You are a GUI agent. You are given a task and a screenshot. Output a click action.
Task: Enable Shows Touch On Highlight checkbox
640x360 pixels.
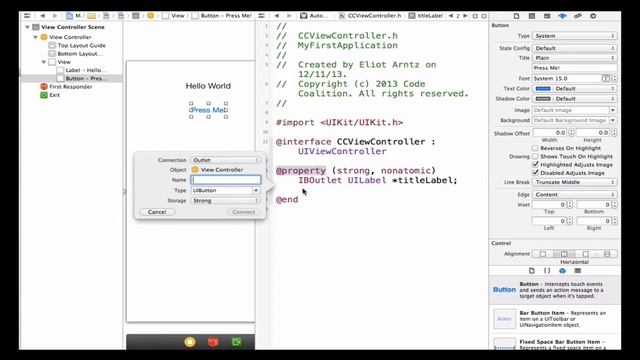535,156
